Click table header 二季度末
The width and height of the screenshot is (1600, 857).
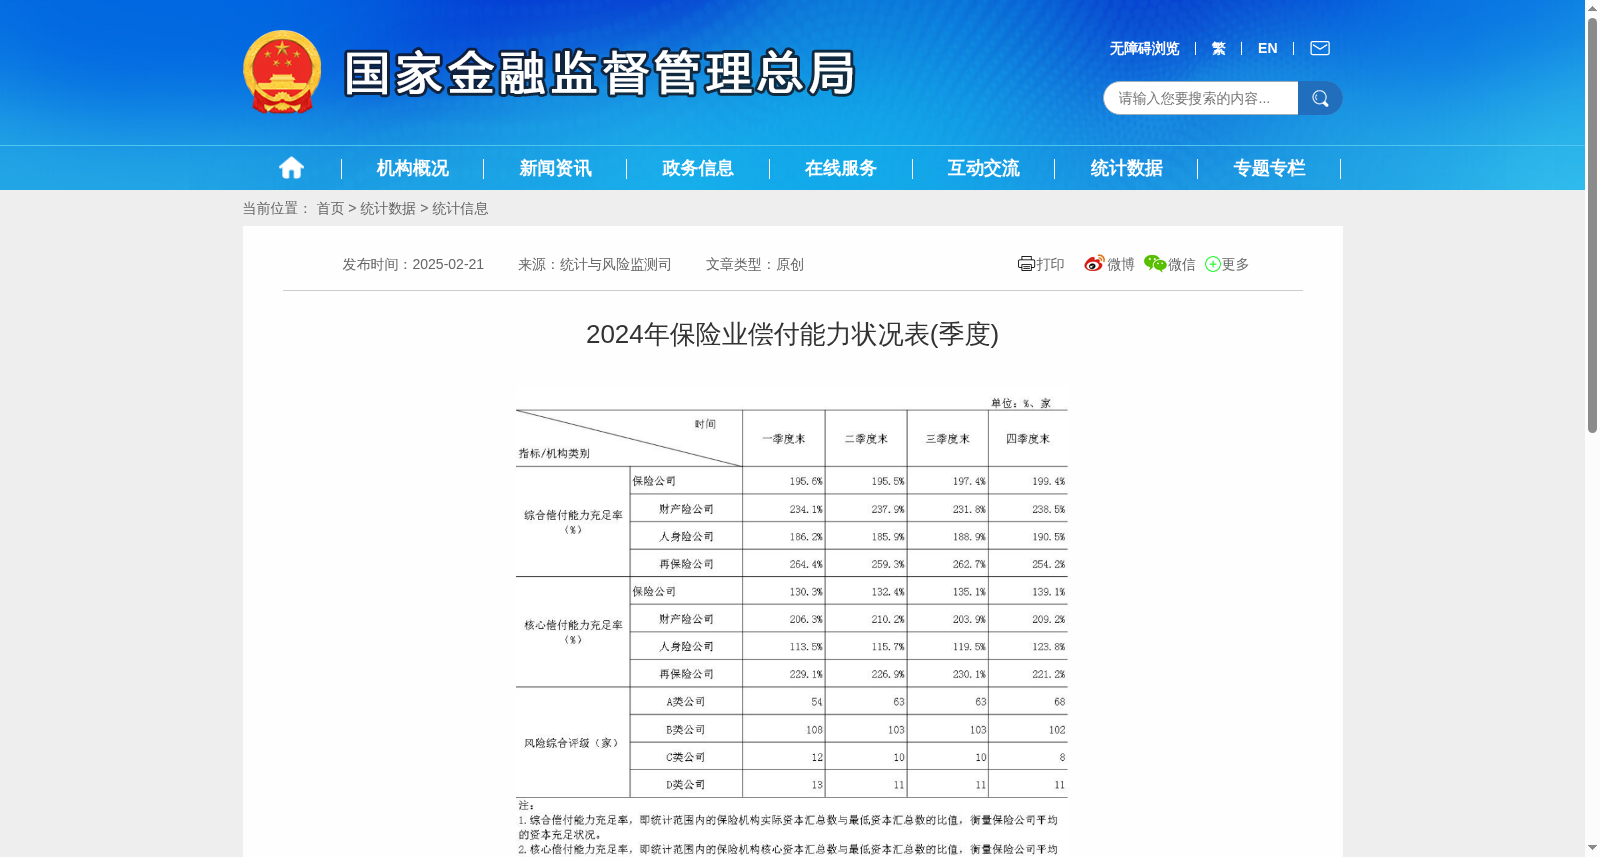(x=866, y=439)
